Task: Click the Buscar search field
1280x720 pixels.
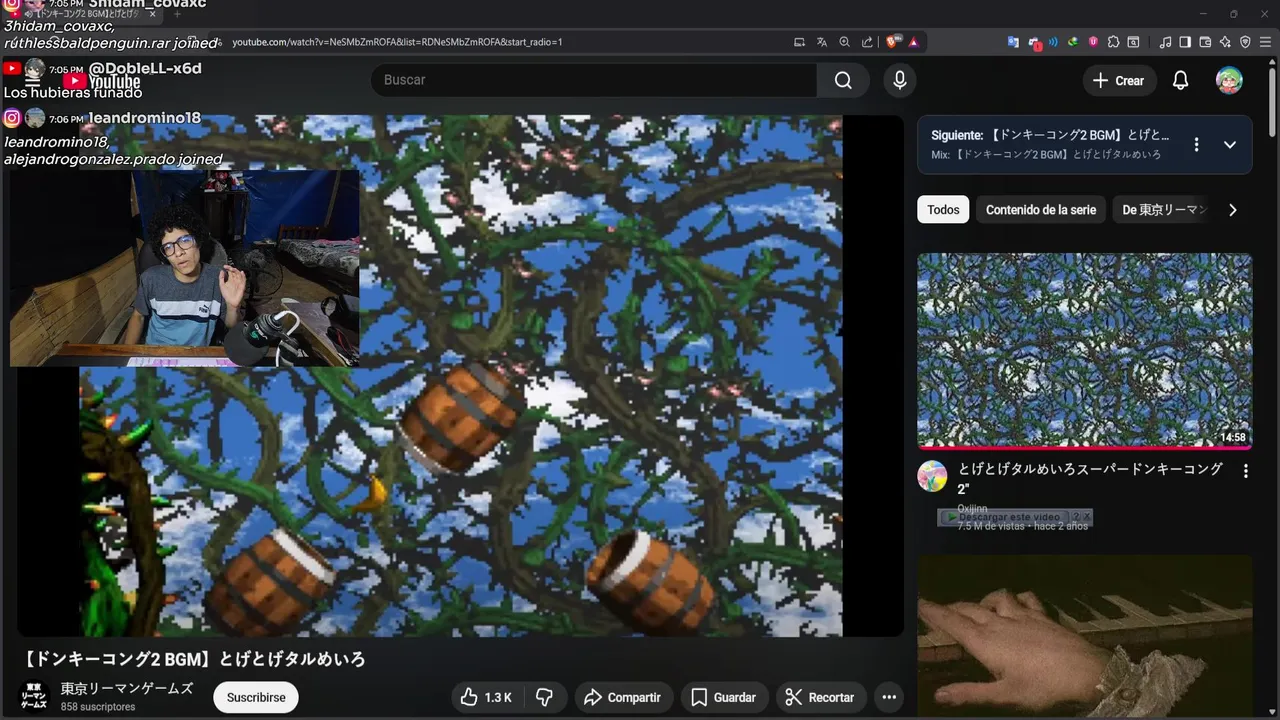Action: [592, 80]
